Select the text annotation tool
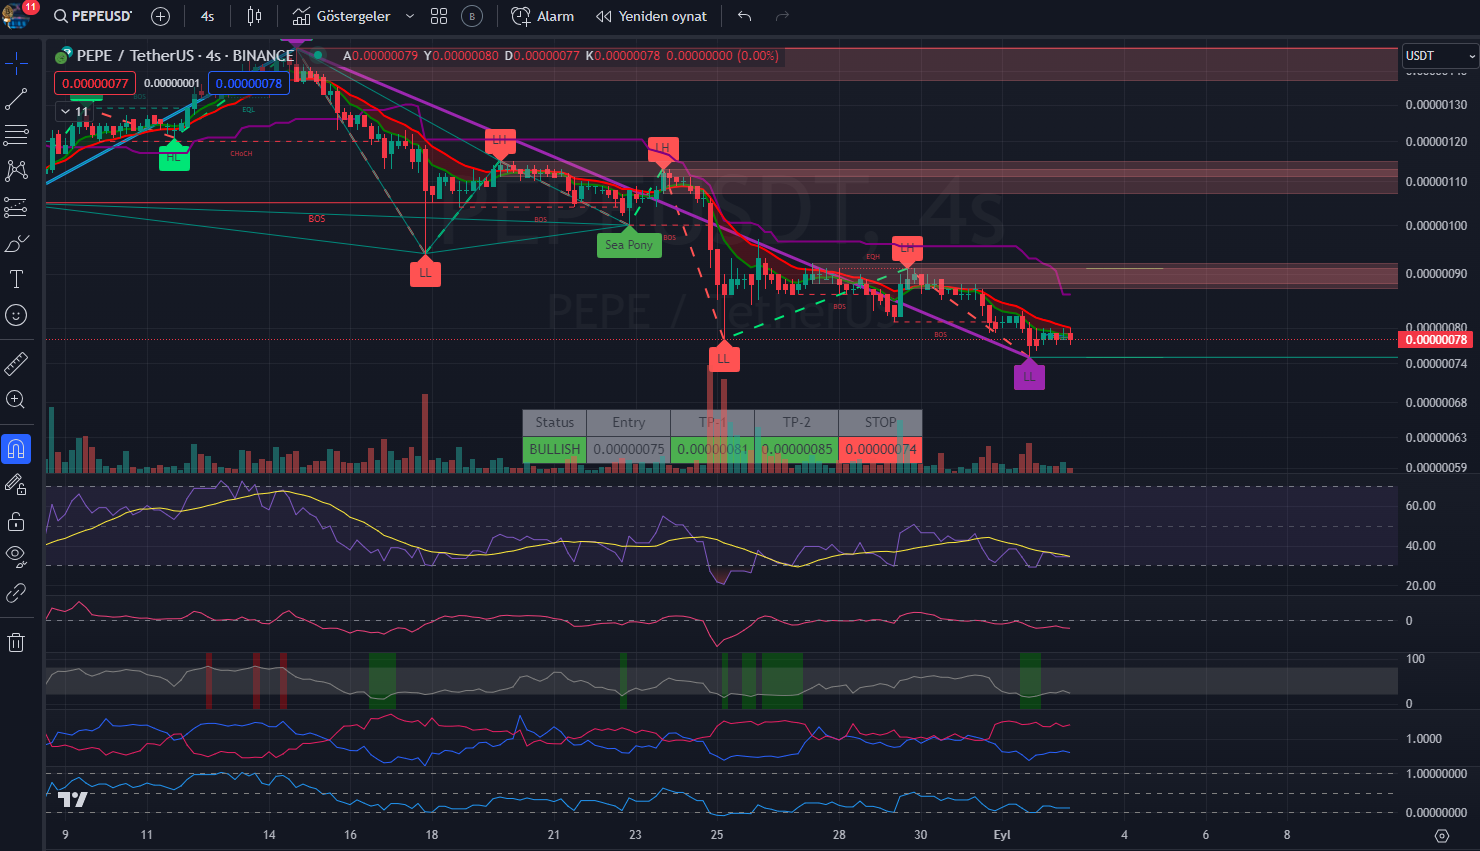1480x851 pixels. (x=16, y=279)
